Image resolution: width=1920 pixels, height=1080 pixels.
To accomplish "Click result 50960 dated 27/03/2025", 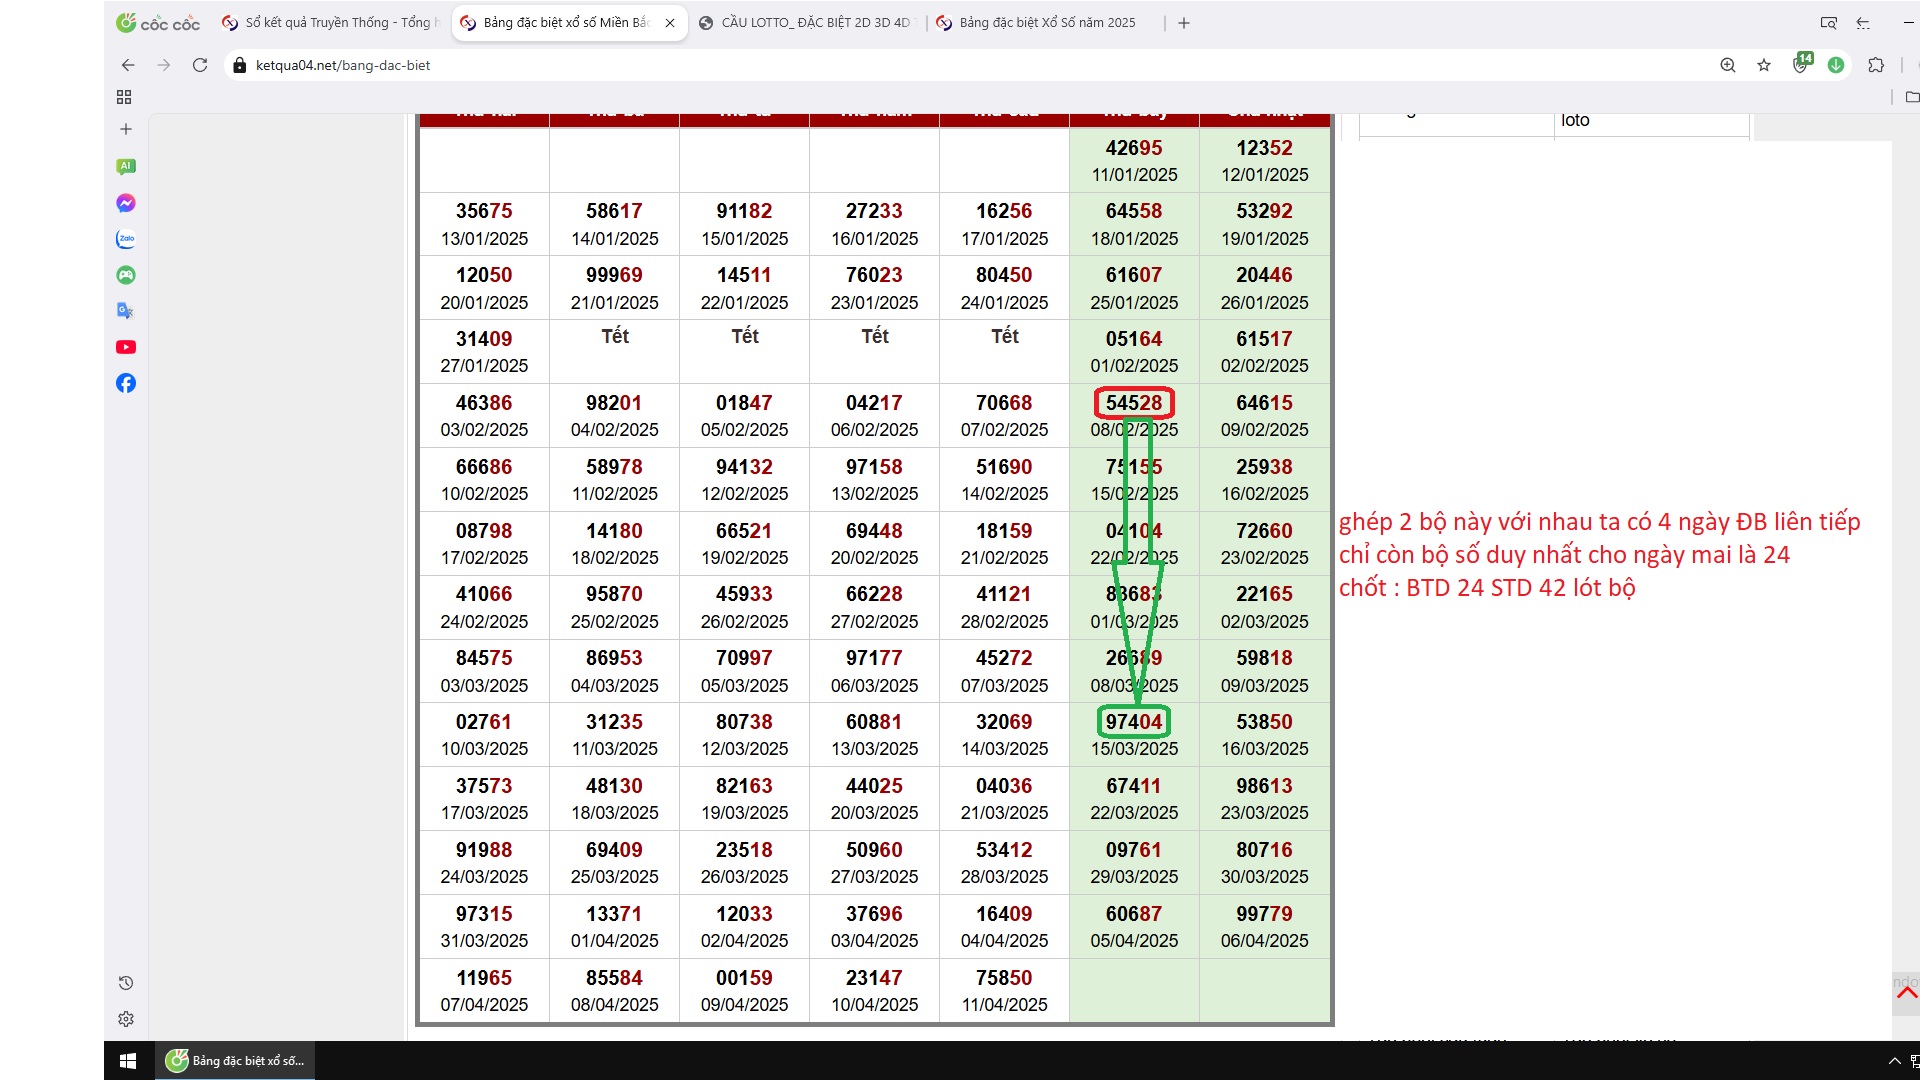I will tap(874, 850).
